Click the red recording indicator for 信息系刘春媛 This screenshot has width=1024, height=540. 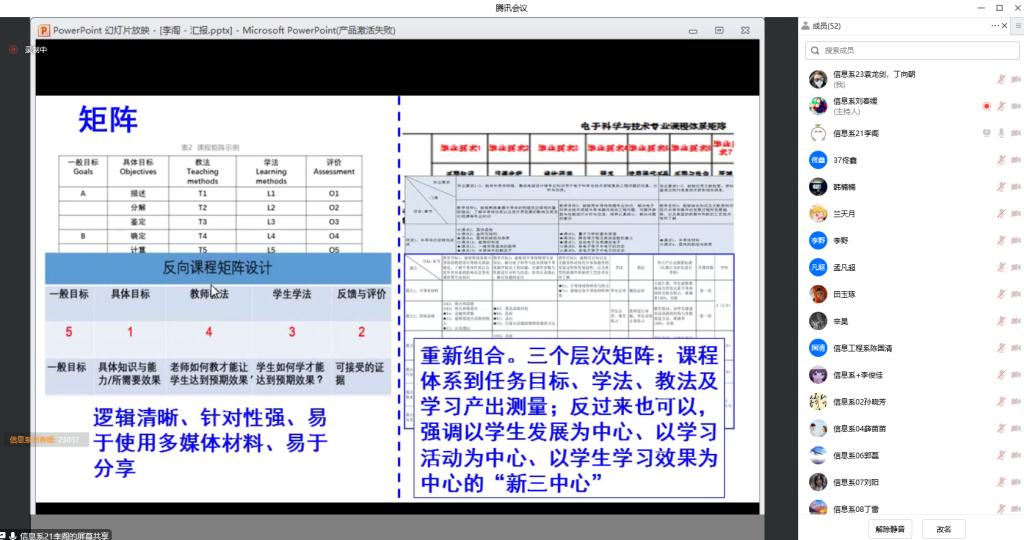pos(987,105)
